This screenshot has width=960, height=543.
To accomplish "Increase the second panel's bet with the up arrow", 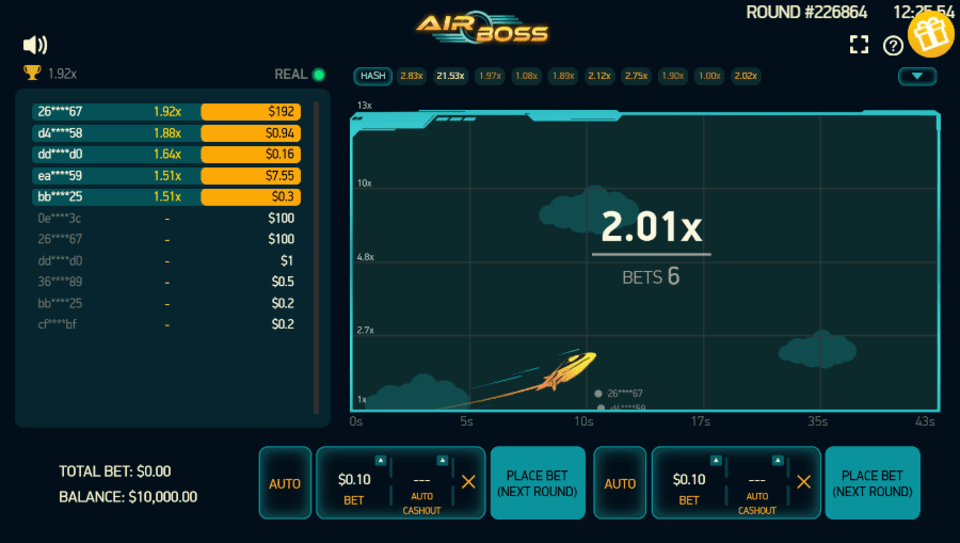I will click(715, 460).
